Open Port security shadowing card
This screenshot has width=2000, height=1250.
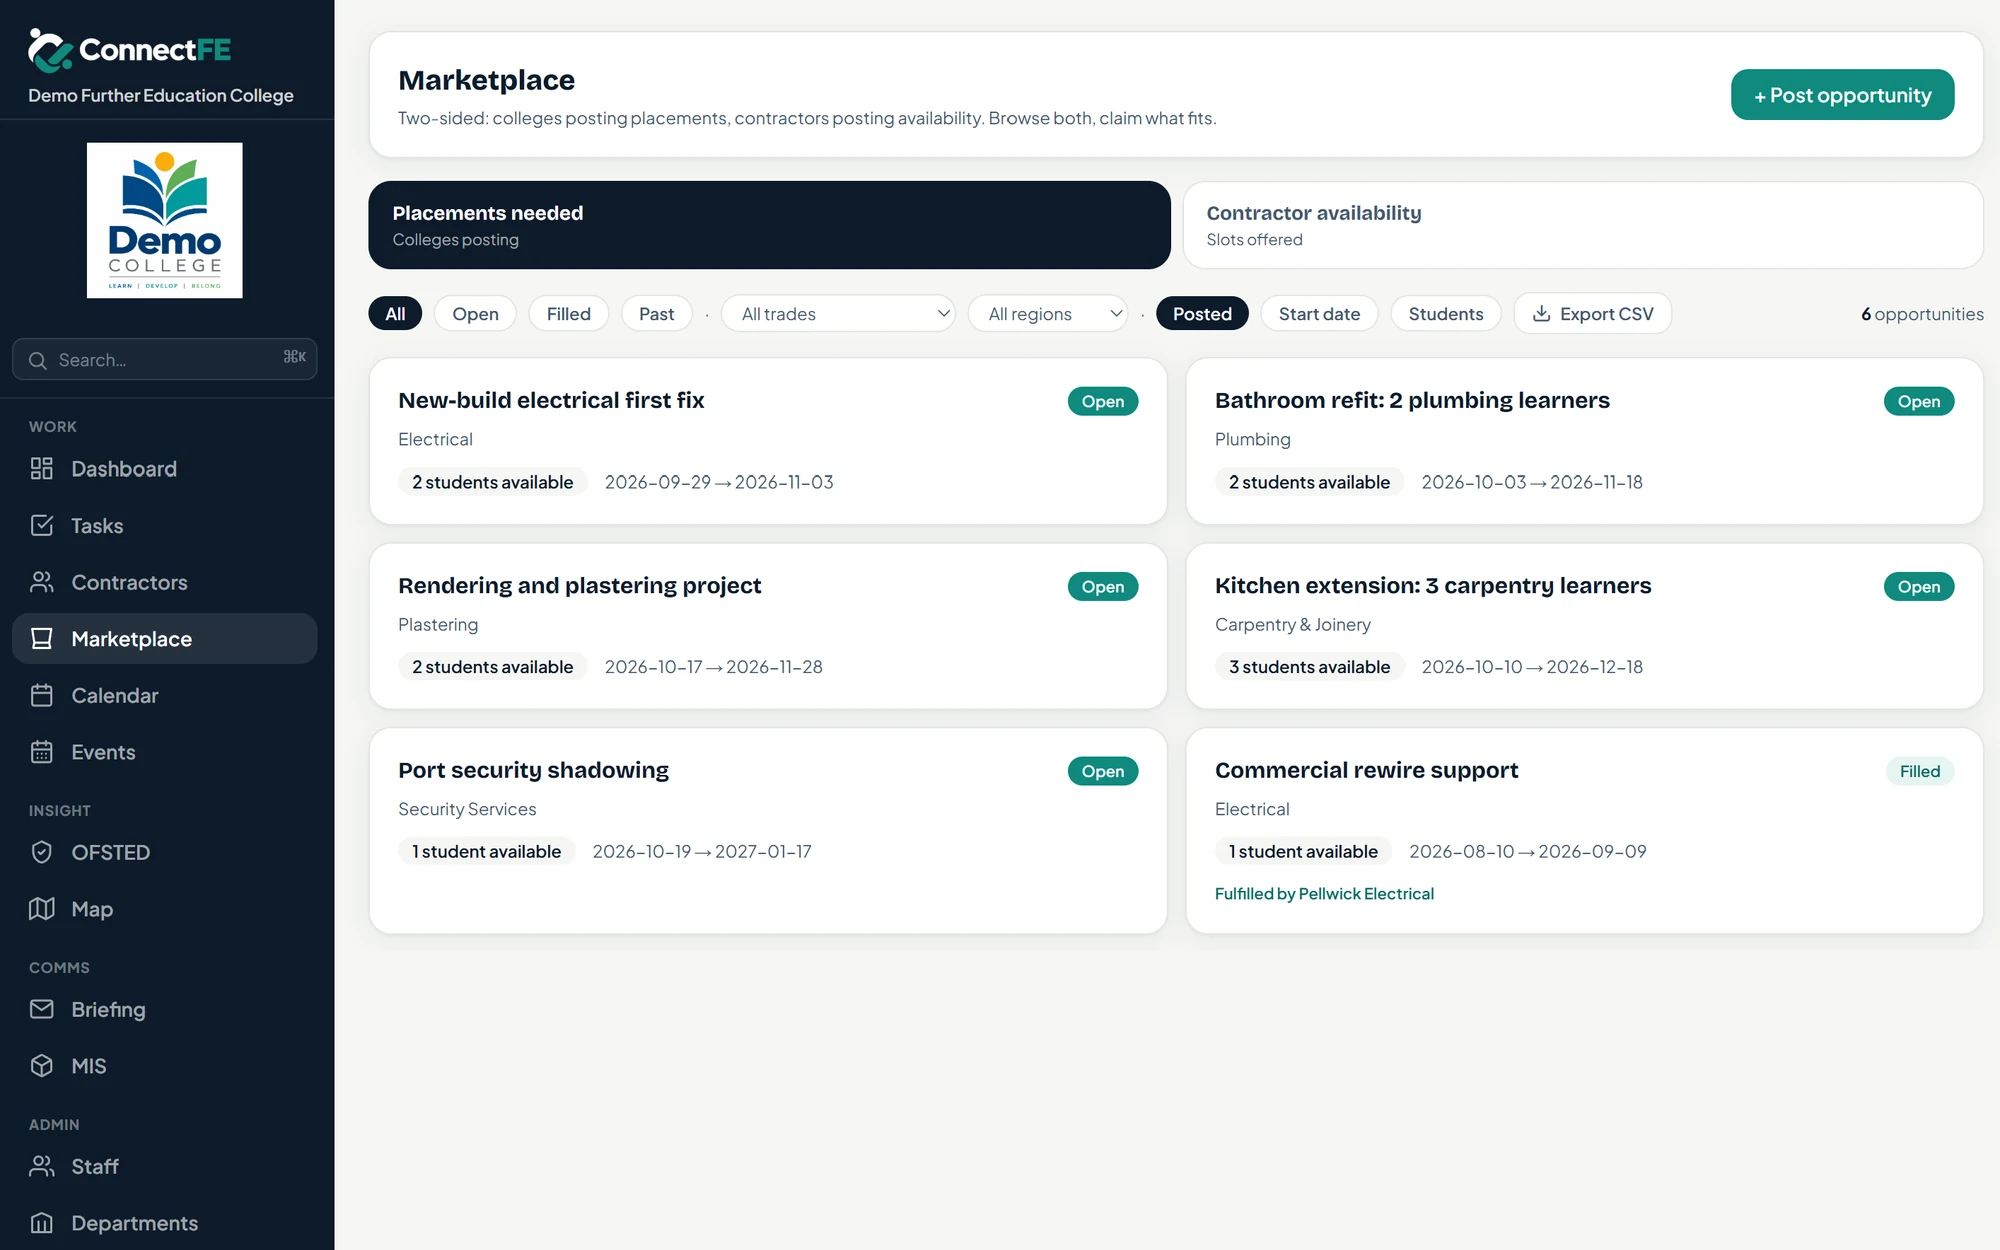pyautogui.click(x=768, y=831)
